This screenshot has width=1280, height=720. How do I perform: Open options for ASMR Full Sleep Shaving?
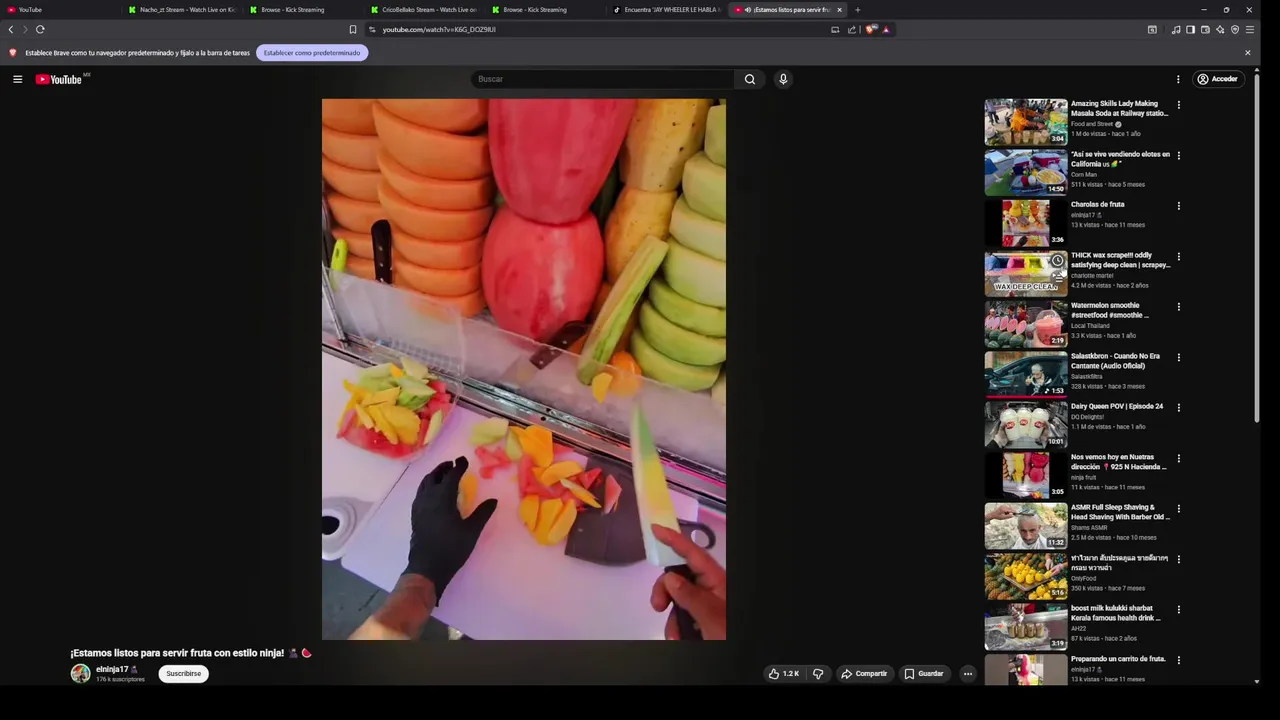pos(1178,509)
